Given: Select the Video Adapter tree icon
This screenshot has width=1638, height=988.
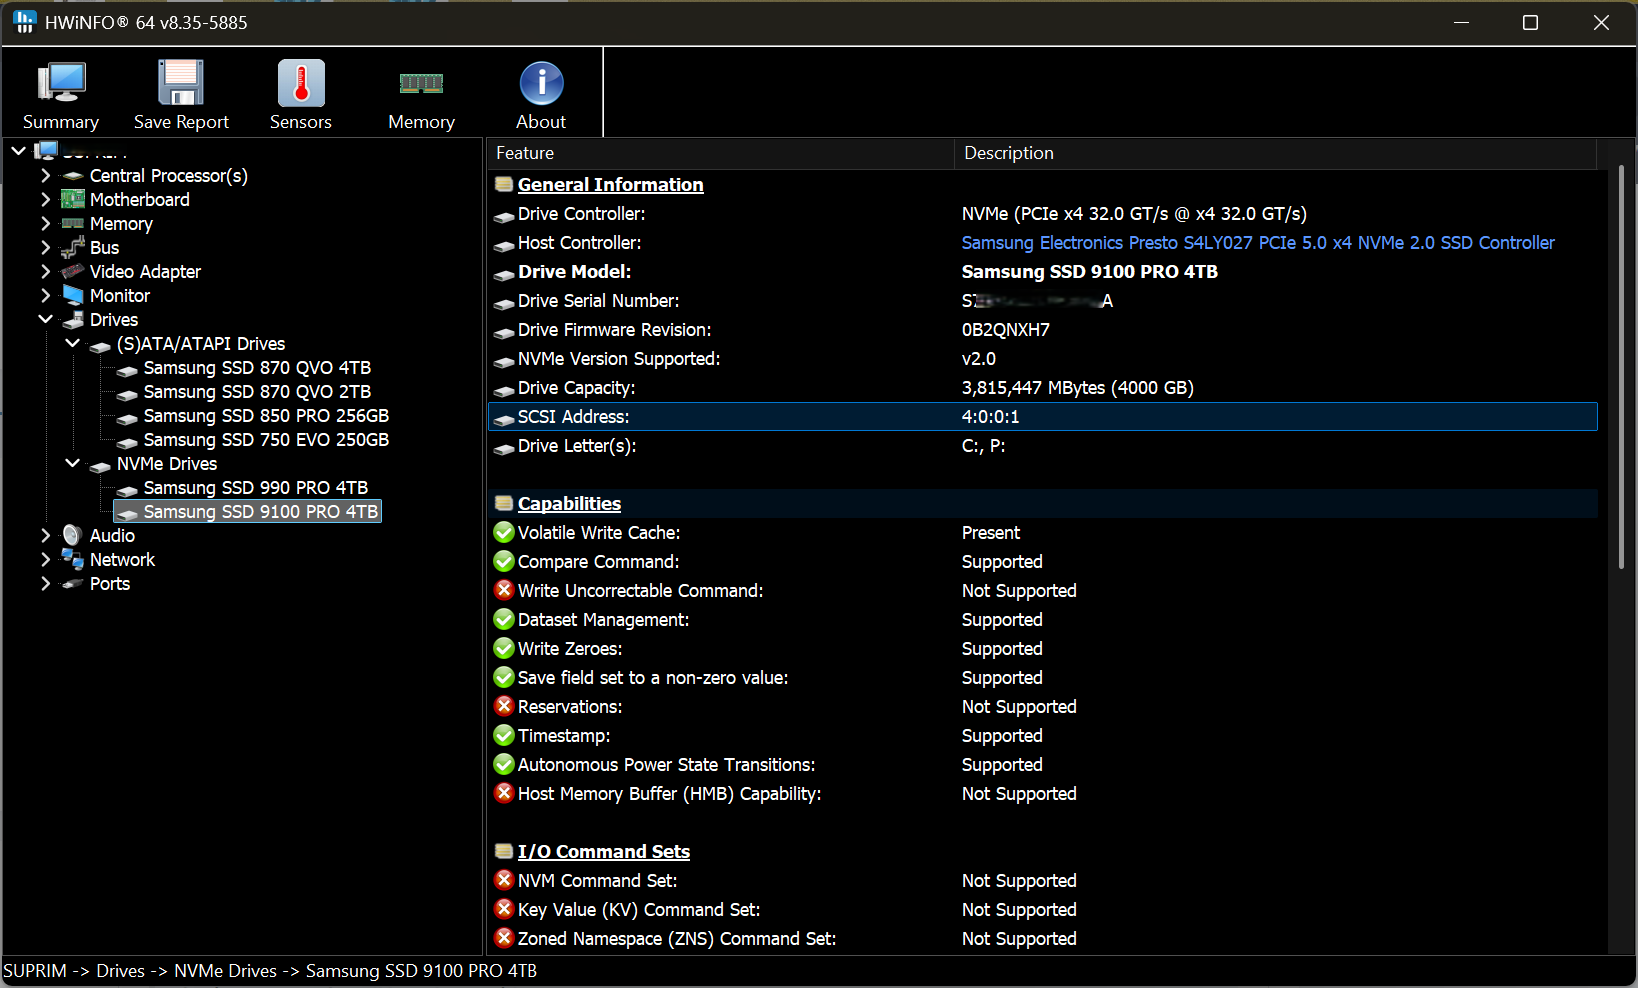Looking at the screenshot, I should [73, 272].
